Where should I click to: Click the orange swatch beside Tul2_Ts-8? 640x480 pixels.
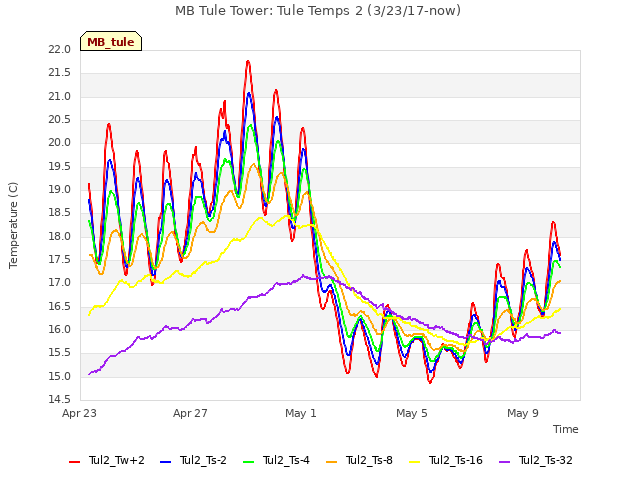331,462
